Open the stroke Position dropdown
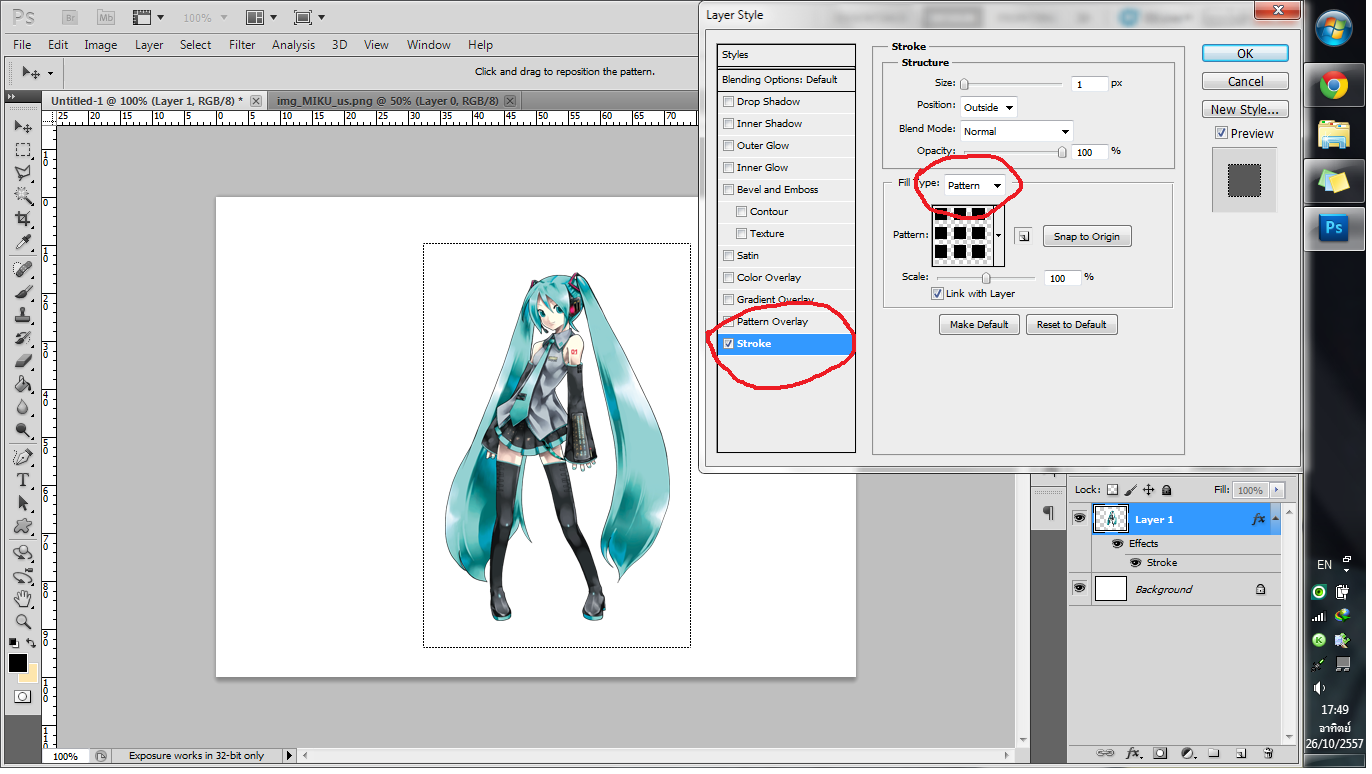 (x=988, y=107)
